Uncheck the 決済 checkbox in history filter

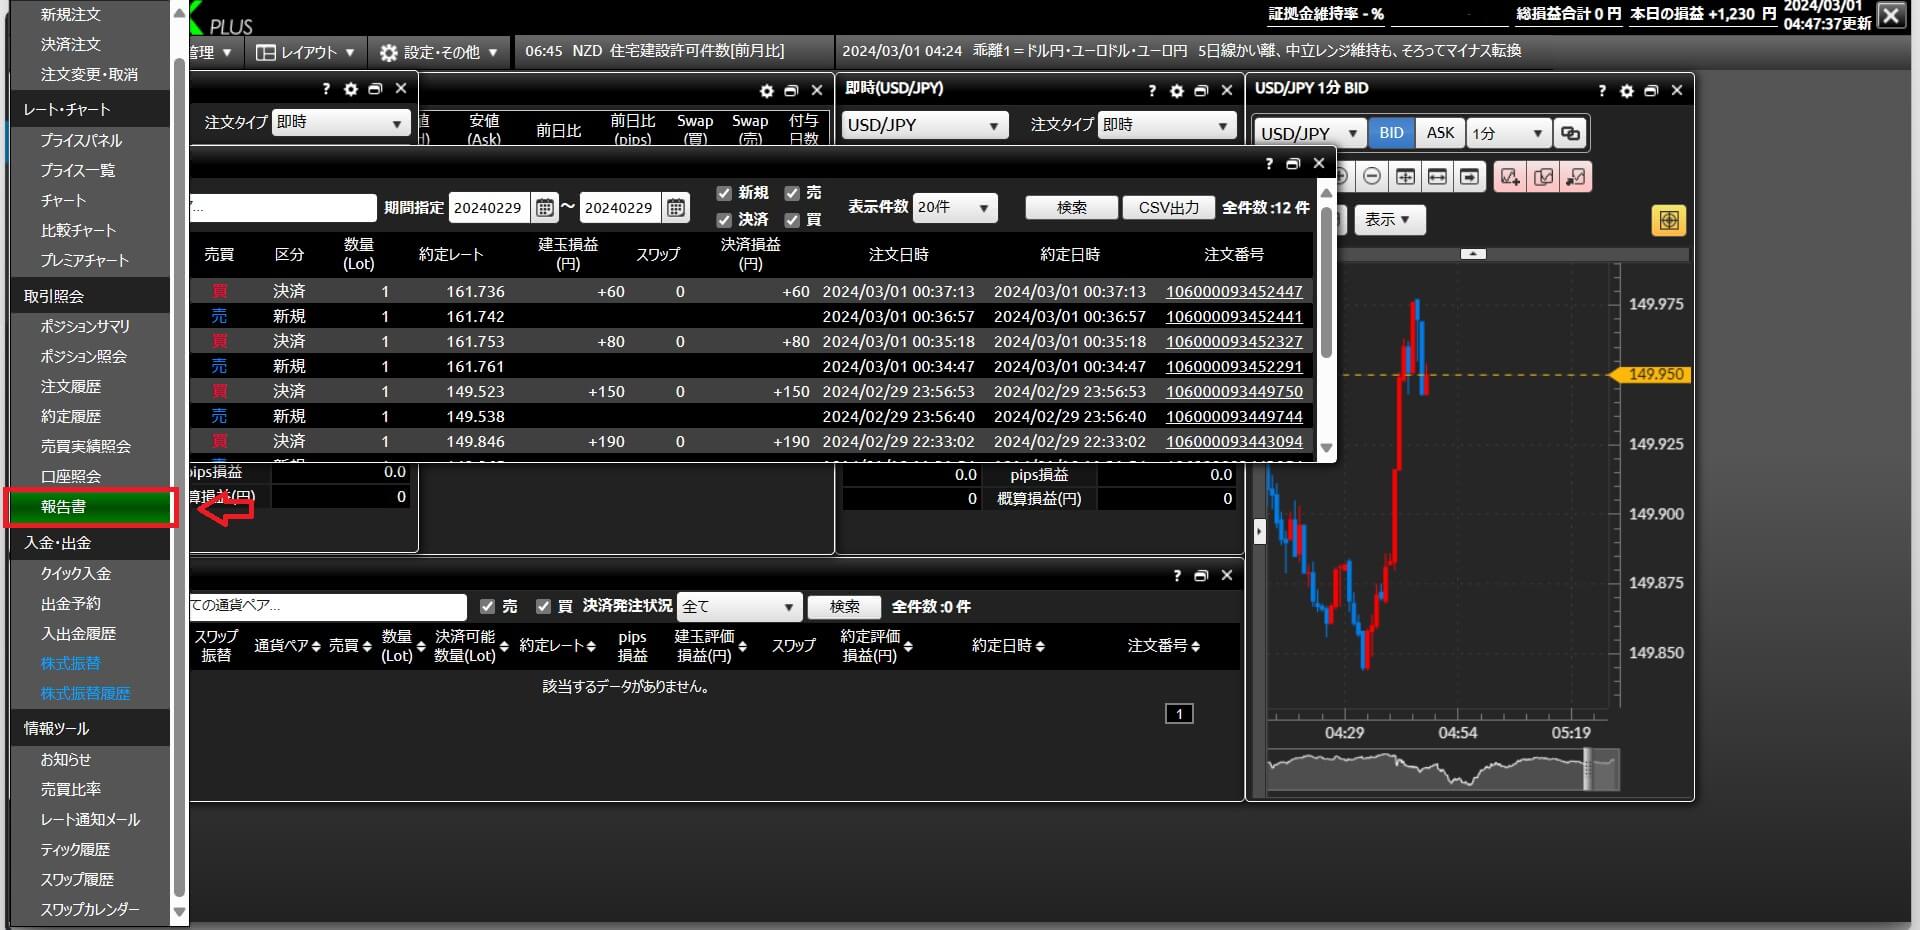click(x=724, y=220)
